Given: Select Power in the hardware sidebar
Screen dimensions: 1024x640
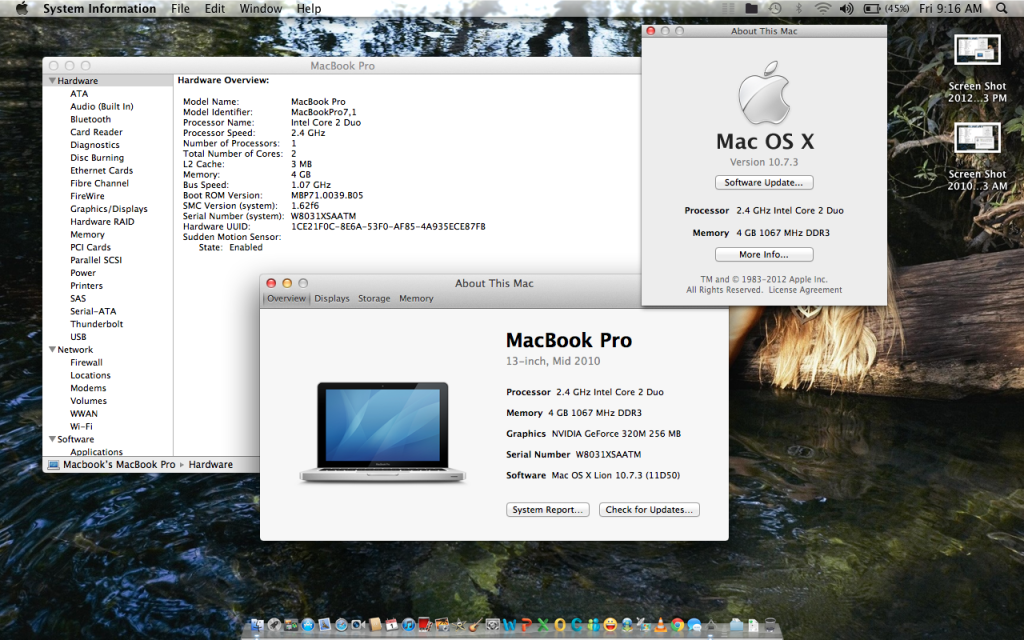Looking at the screenshot, I should (83, 273).
